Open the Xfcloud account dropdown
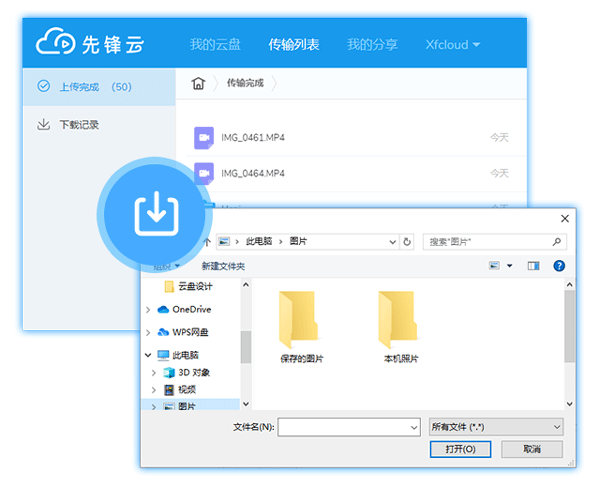600x488 pixels. click(452, 45)
